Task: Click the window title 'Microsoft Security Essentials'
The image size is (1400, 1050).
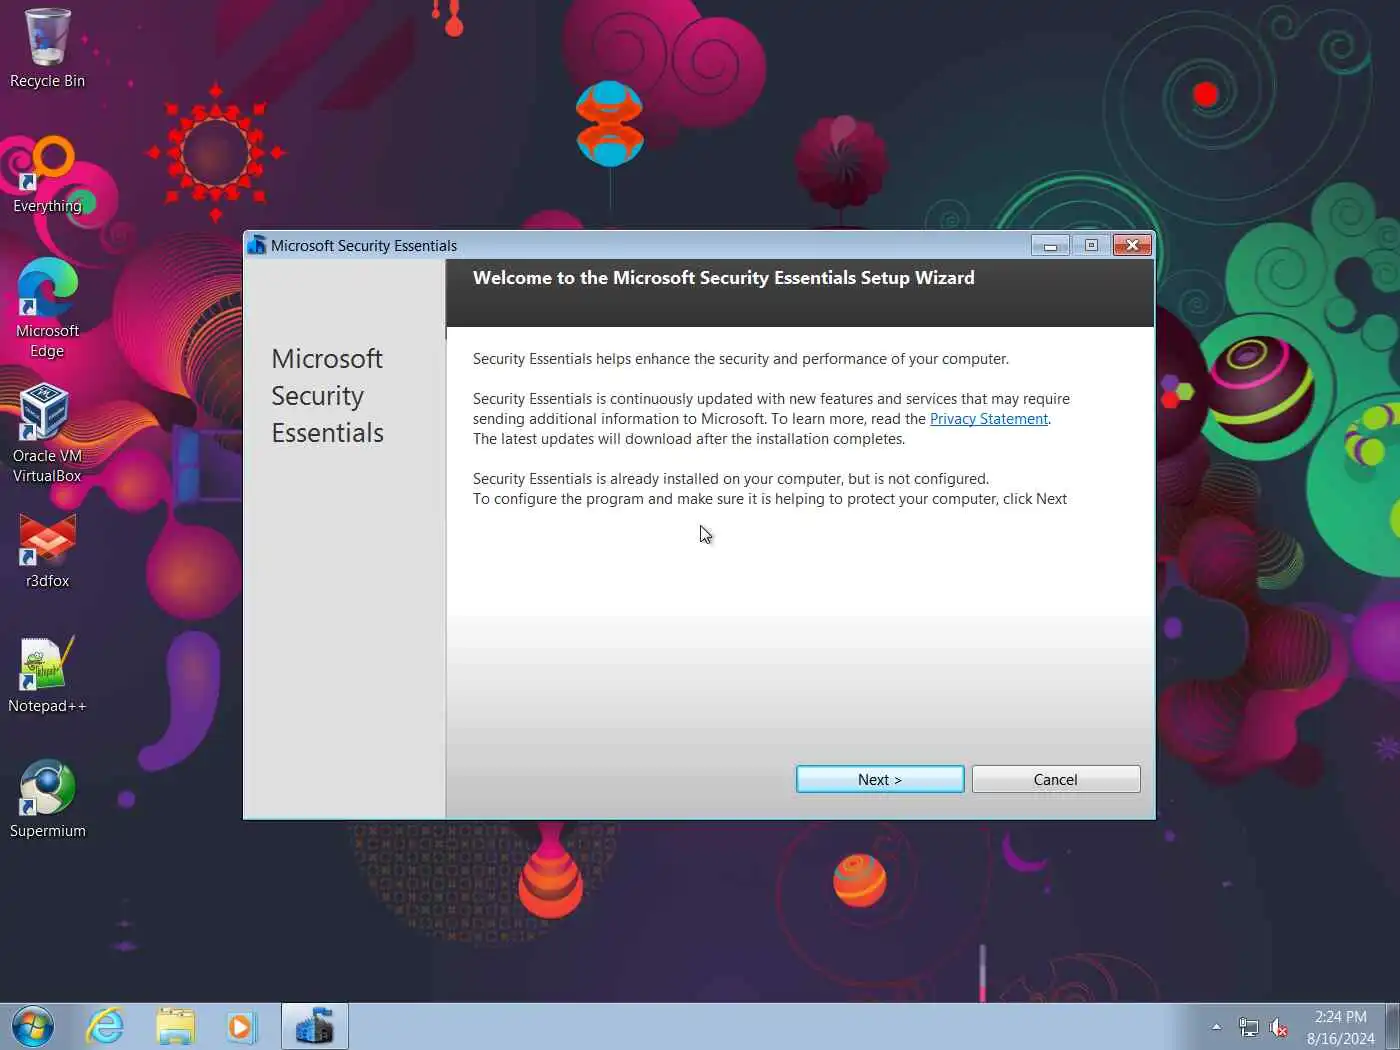Action: (364, 245)
